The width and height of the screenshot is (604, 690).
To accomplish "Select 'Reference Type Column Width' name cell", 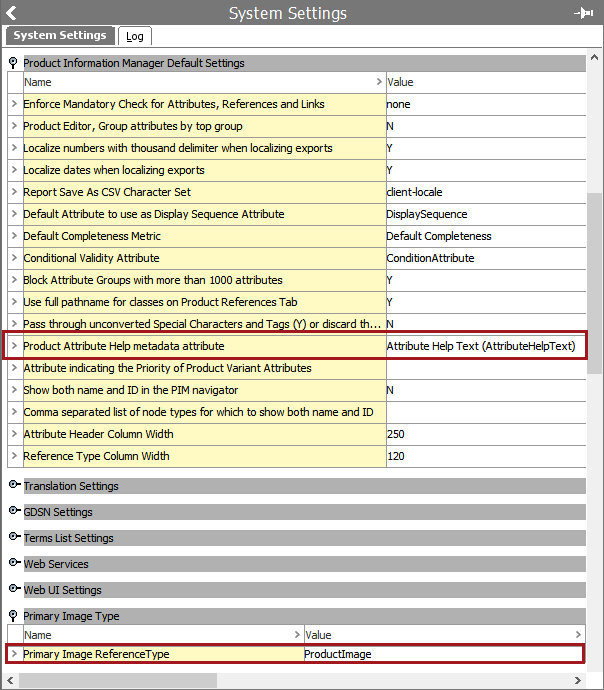I will [205, 456].
